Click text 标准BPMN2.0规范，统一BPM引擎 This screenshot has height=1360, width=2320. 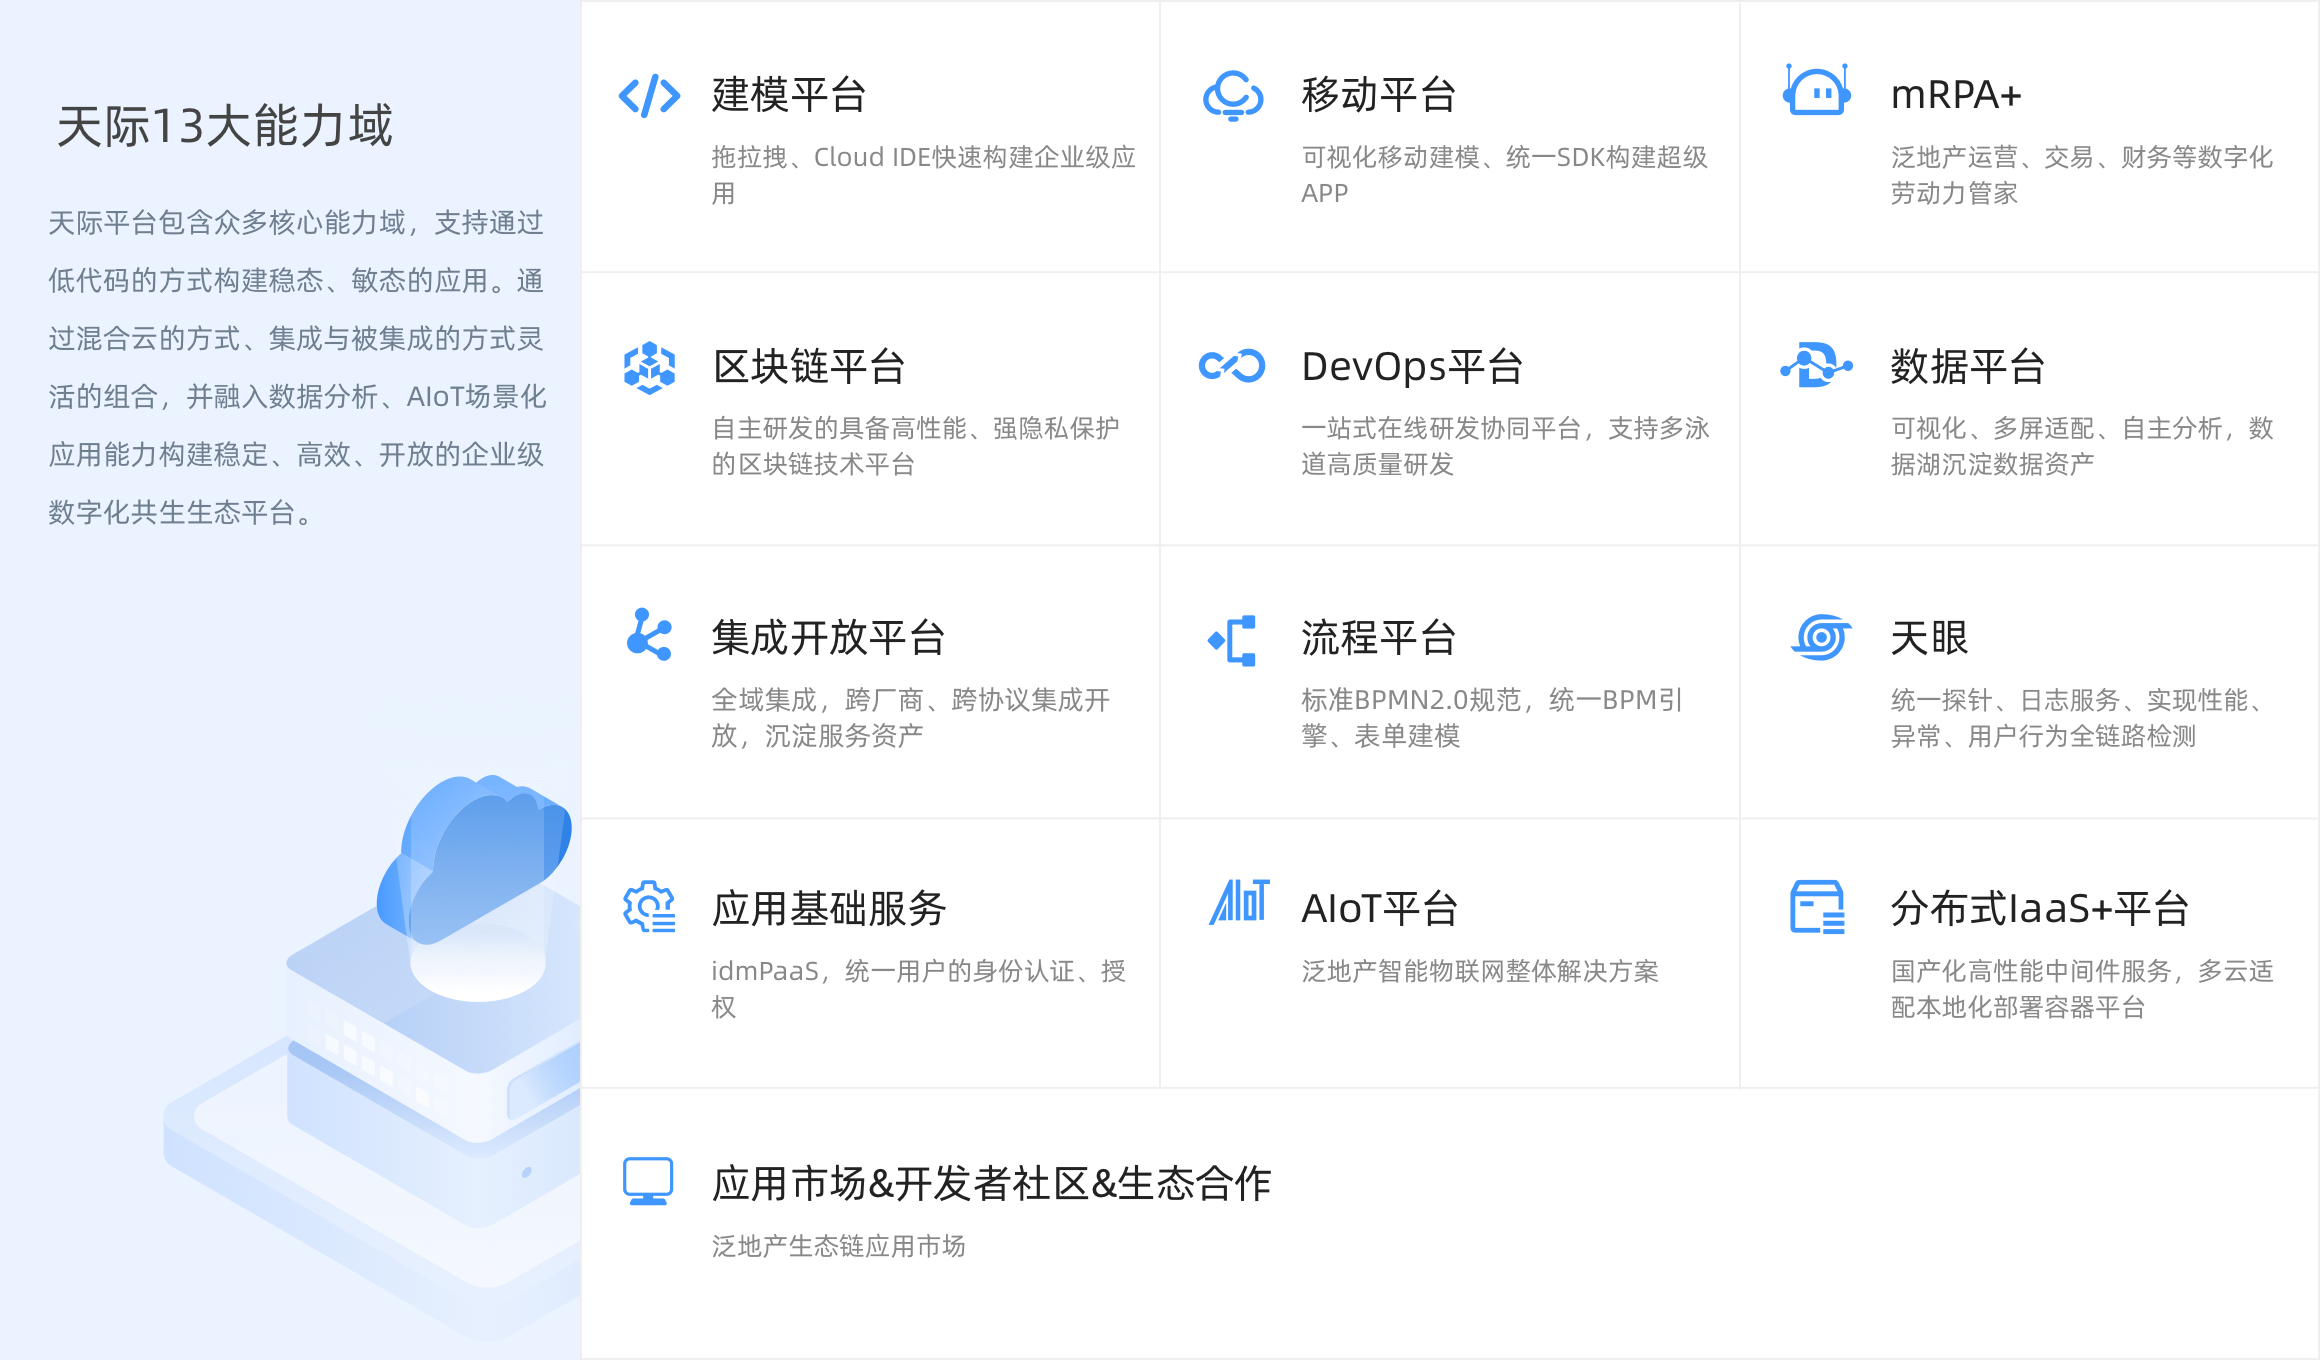1491,717
